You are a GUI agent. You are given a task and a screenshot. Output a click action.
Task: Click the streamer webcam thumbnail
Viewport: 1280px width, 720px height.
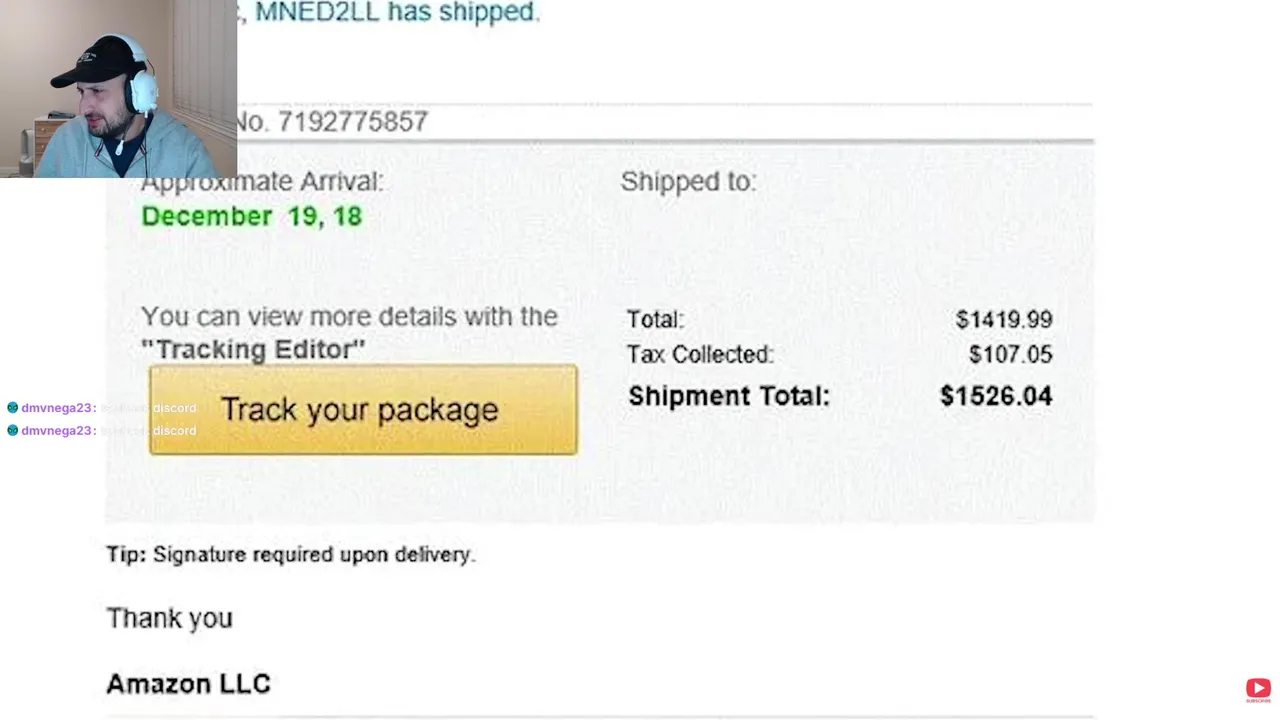pos(118,89)
